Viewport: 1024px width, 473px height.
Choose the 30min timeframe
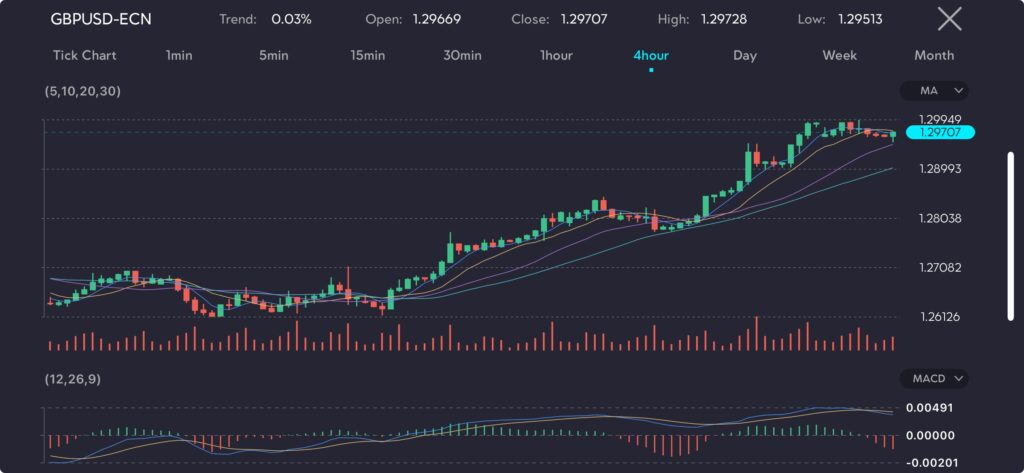(x=462, y=55)
